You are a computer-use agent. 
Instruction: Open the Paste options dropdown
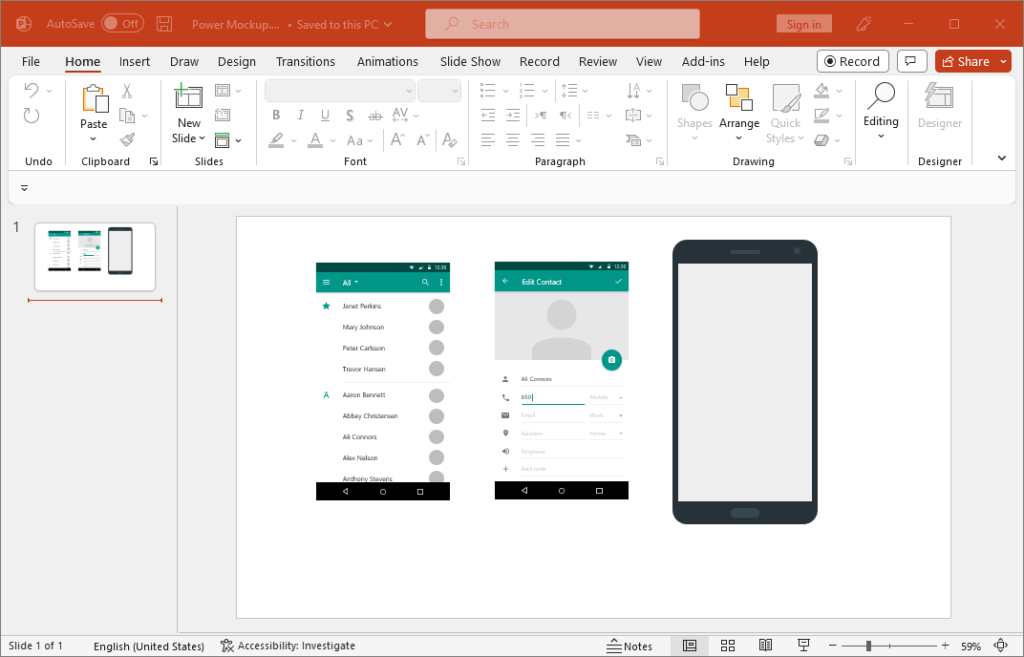click(93, 139)
